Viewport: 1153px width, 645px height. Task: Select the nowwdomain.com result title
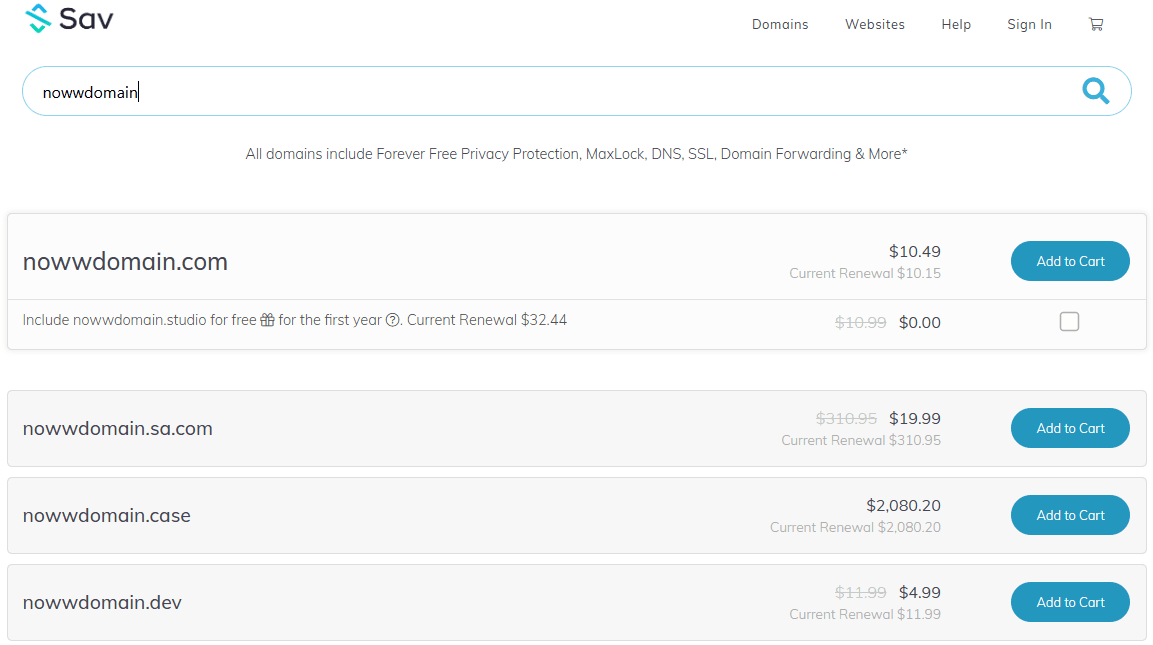click(125, 262)
